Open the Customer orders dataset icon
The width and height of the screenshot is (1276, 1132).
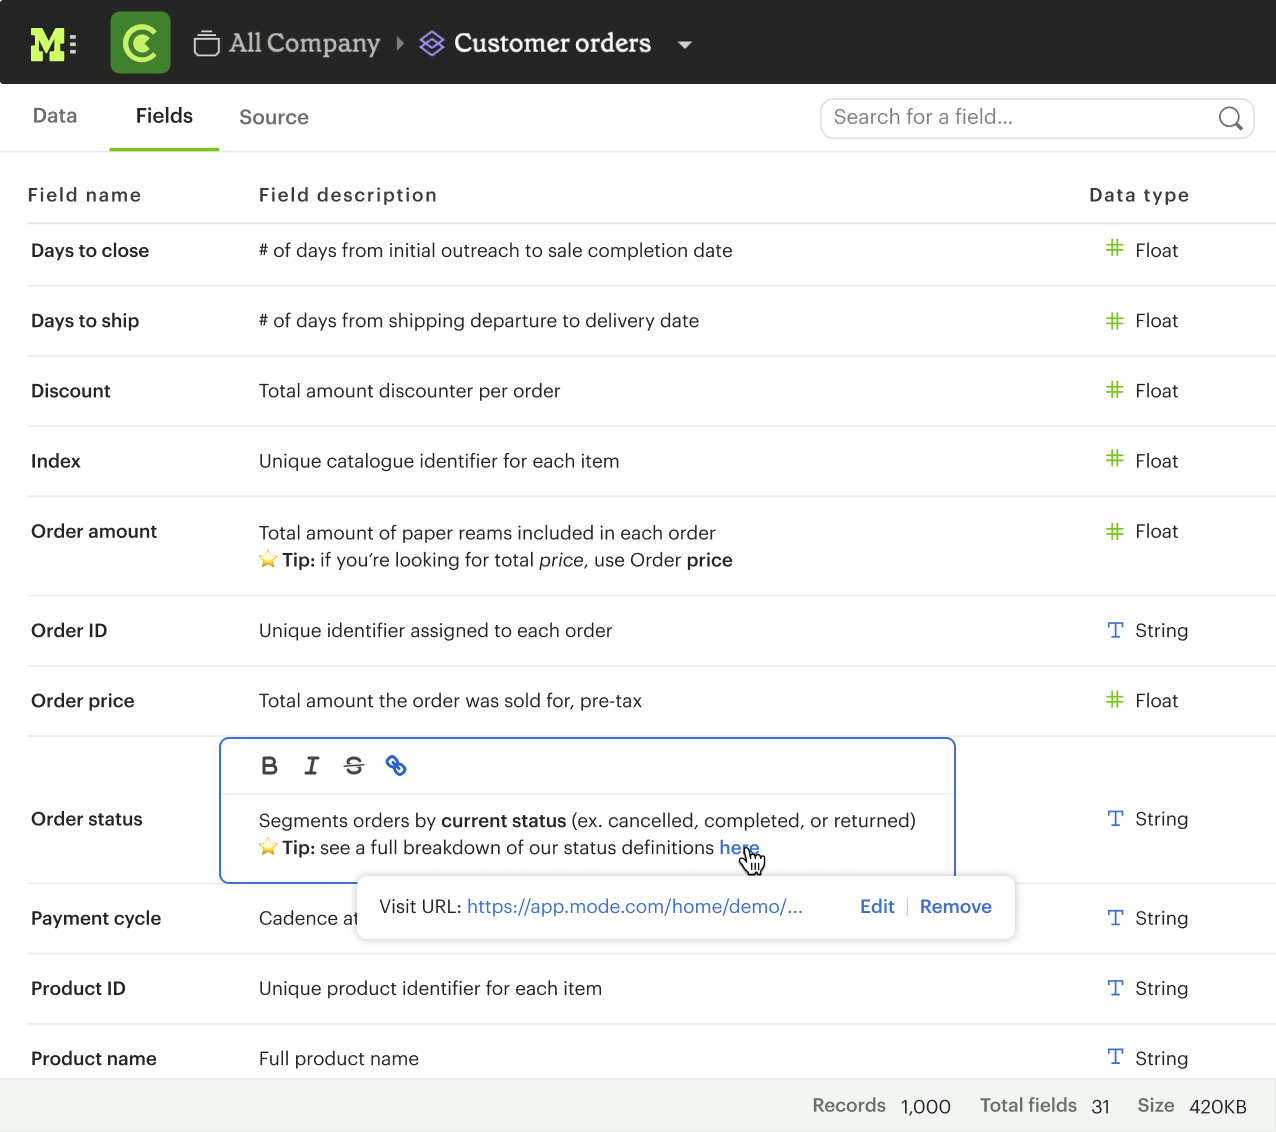coord(431,43)
